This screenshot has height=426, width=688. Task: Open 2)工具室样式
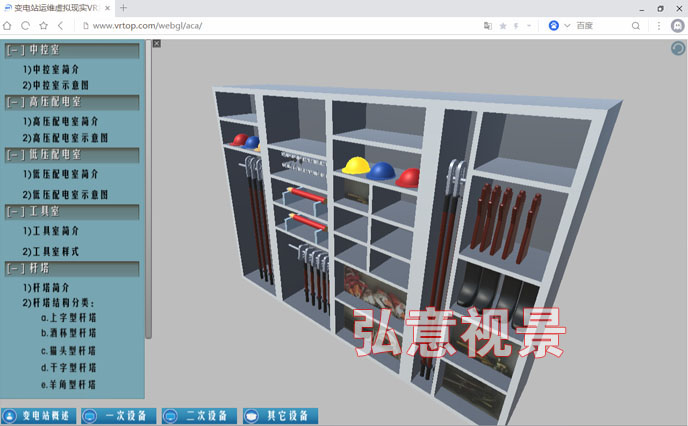[x=51, y=252]
